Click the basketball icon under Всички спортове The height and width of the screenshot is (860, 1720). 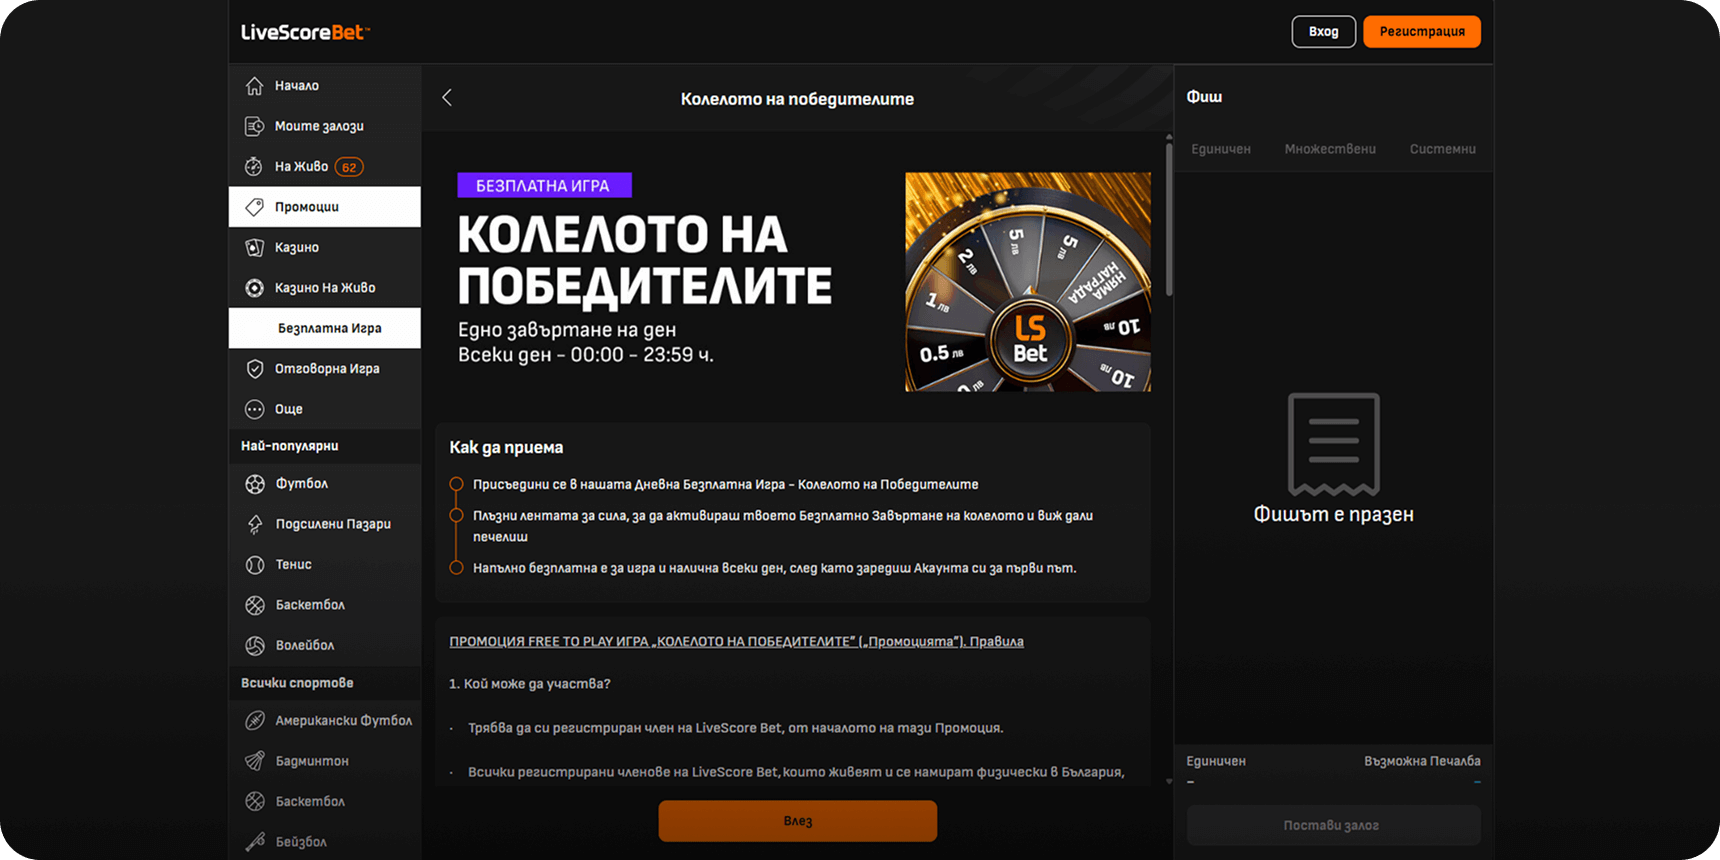255,802
